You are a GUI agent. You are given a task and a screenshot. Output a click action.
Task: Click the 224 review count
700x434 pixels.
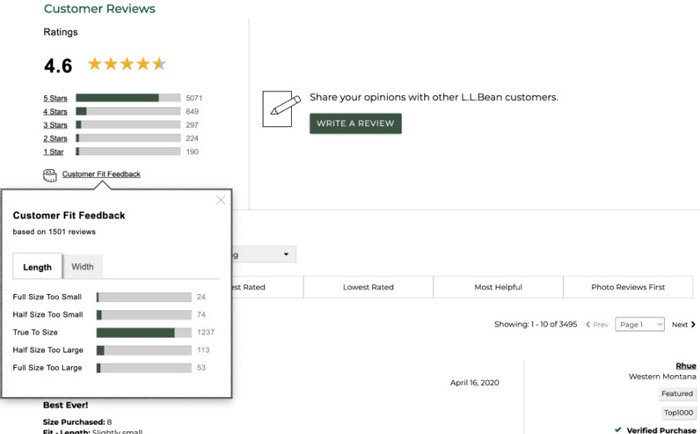click(x=192, y=138)
